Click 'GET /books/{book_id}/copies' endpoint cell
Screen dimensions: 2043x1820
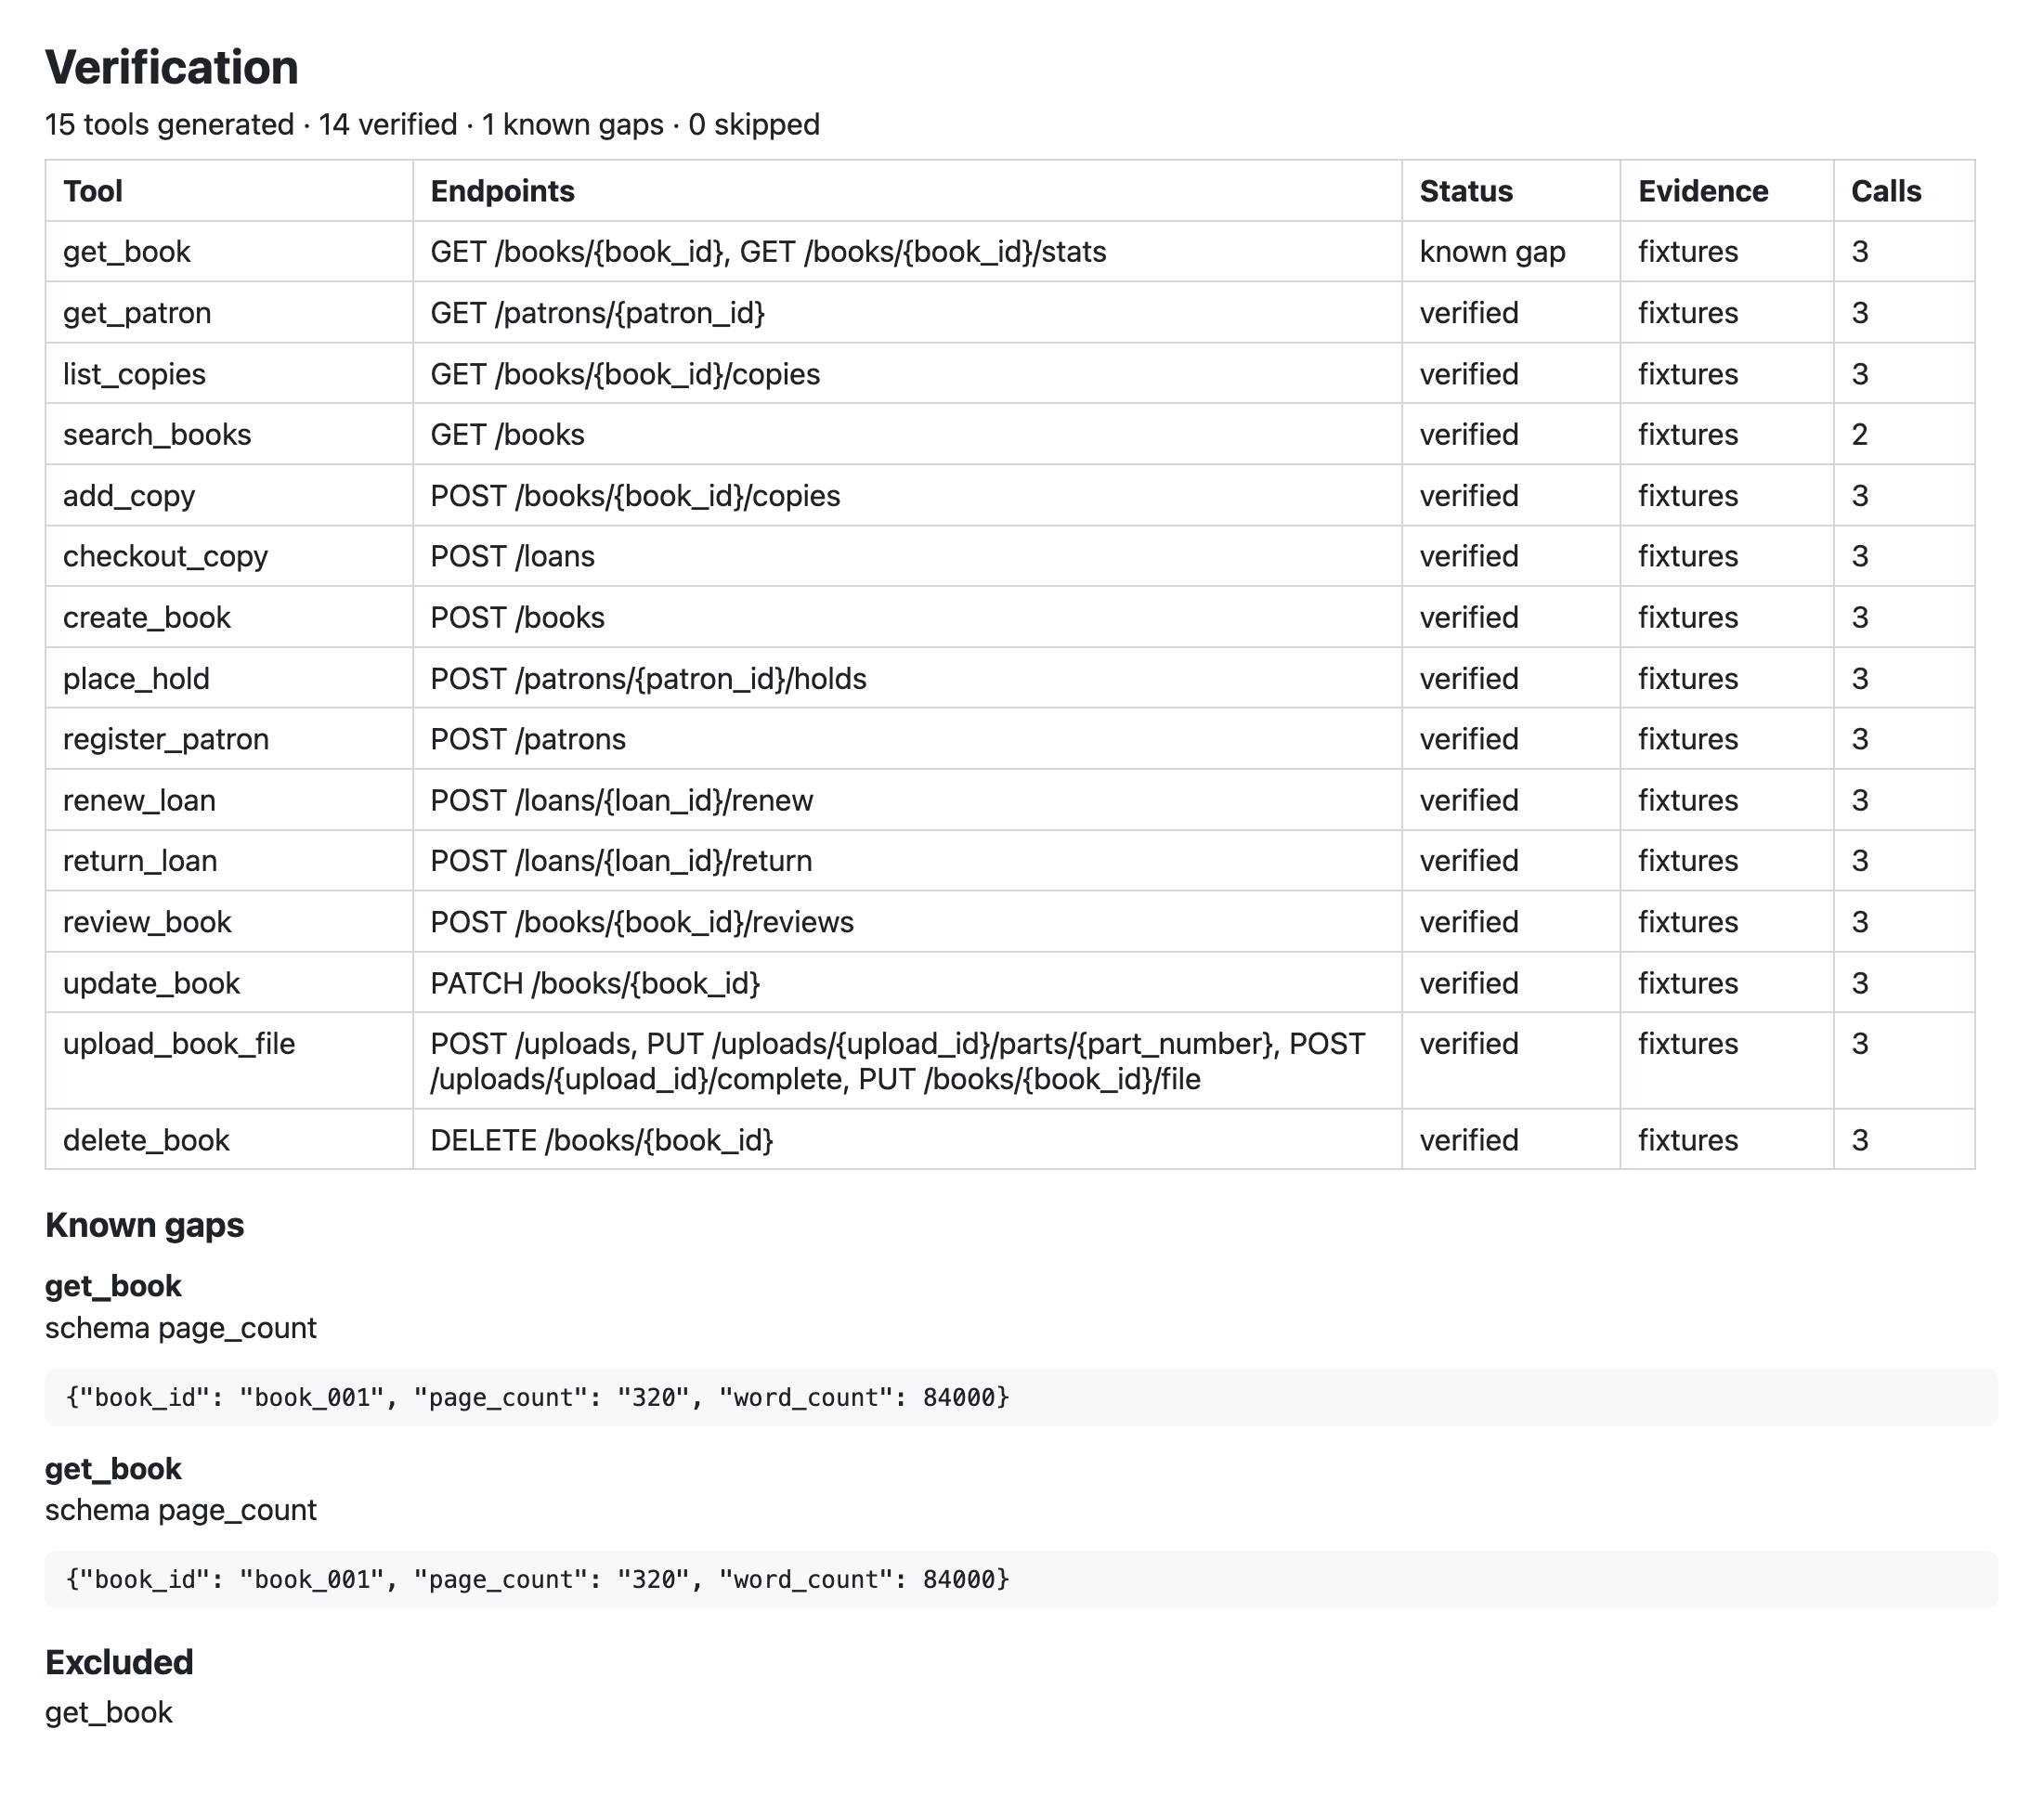pyautogui.click(x=907, y=374)
